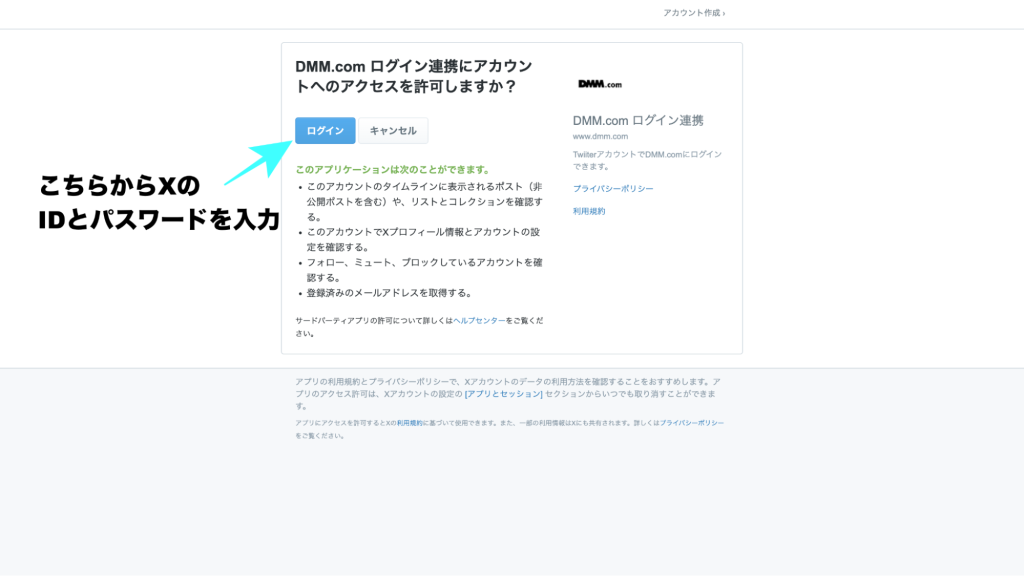This screenshot has height=576, width=1024.
Task: Click the main authorization question heading
Action: [x=413, y=76]
